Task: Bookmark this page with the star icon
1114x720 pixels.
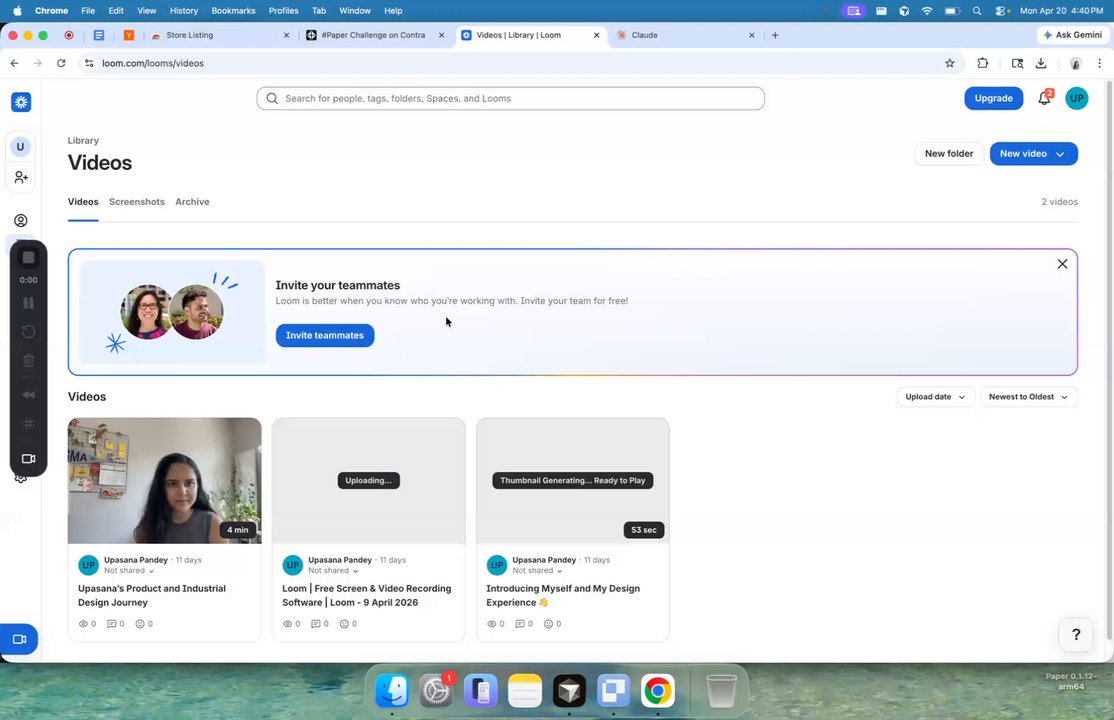Action: [950, 63]
